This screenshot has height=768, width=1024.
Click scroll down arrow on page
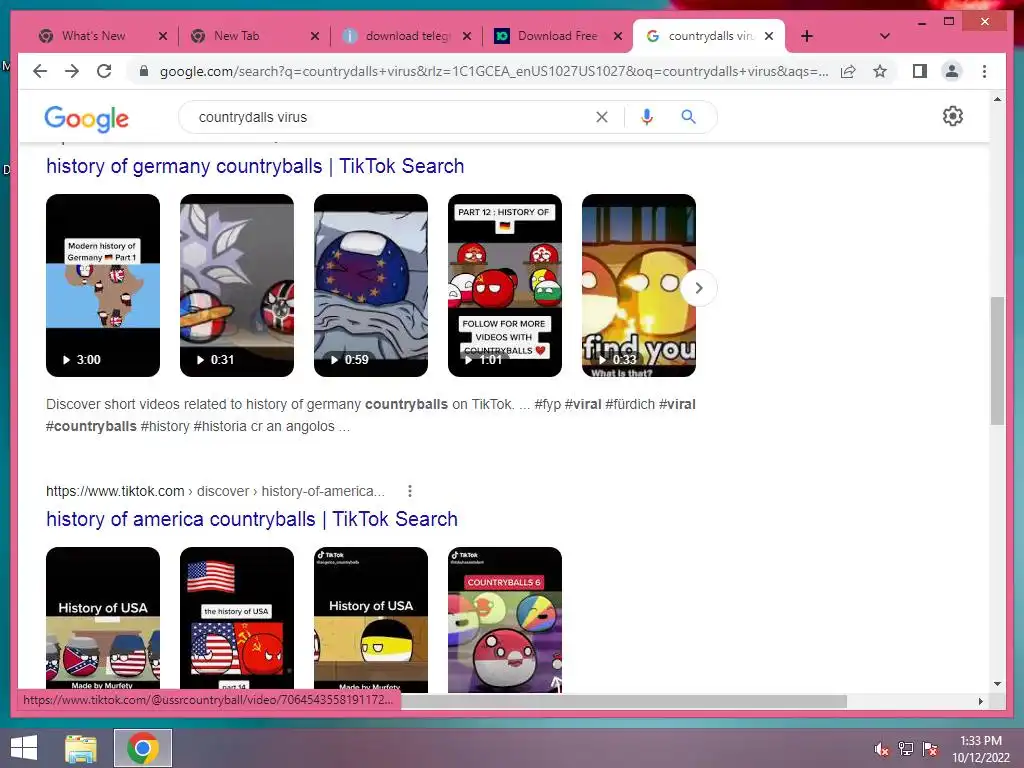[997, 684]
